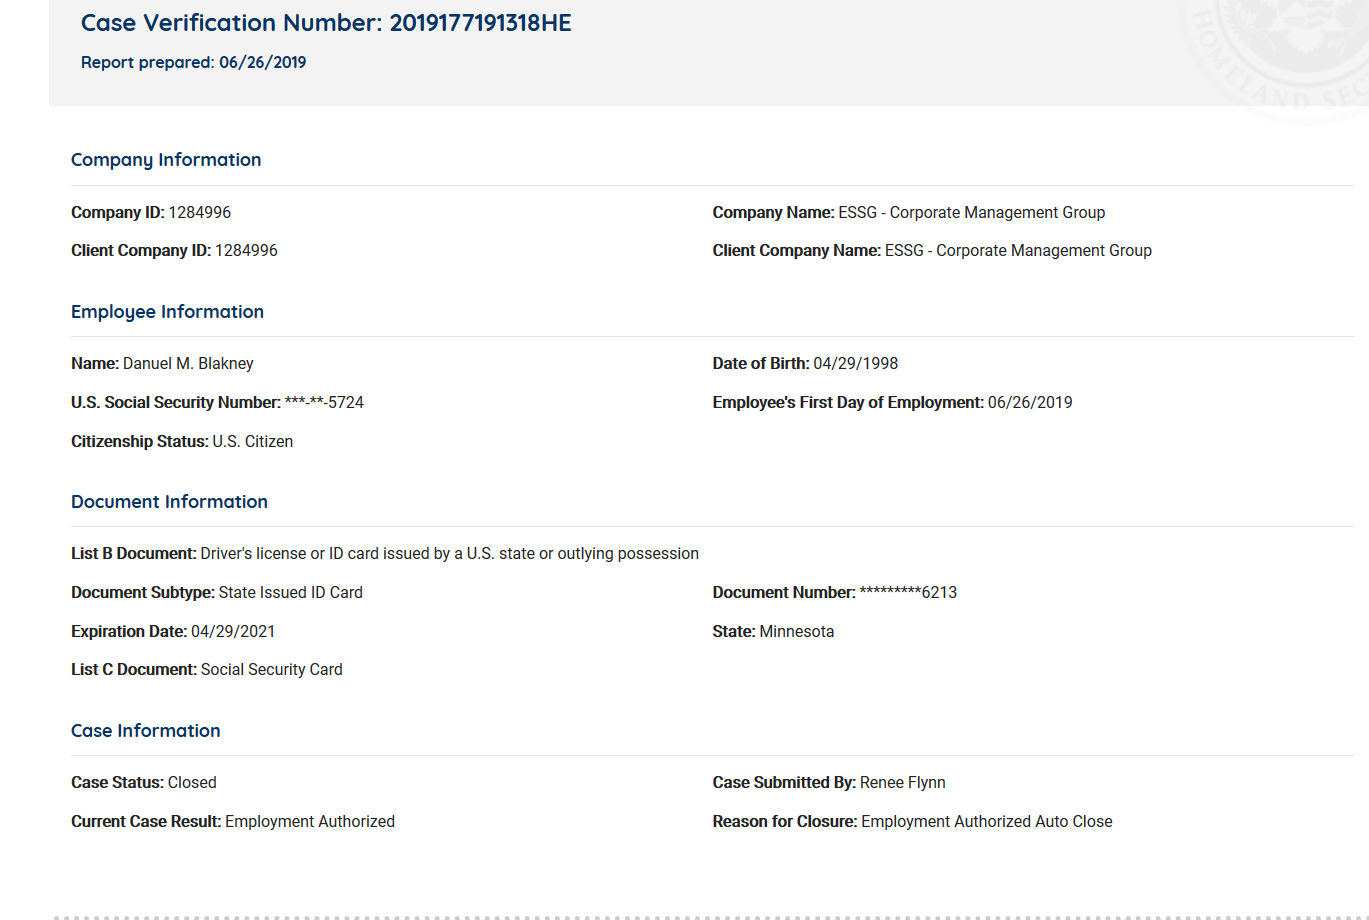The height and width of the screenshot is (920, 1369).
Task: Click the Employee's First Day of Employment date
Action: pyautogui.click(x=1029, y=403)
